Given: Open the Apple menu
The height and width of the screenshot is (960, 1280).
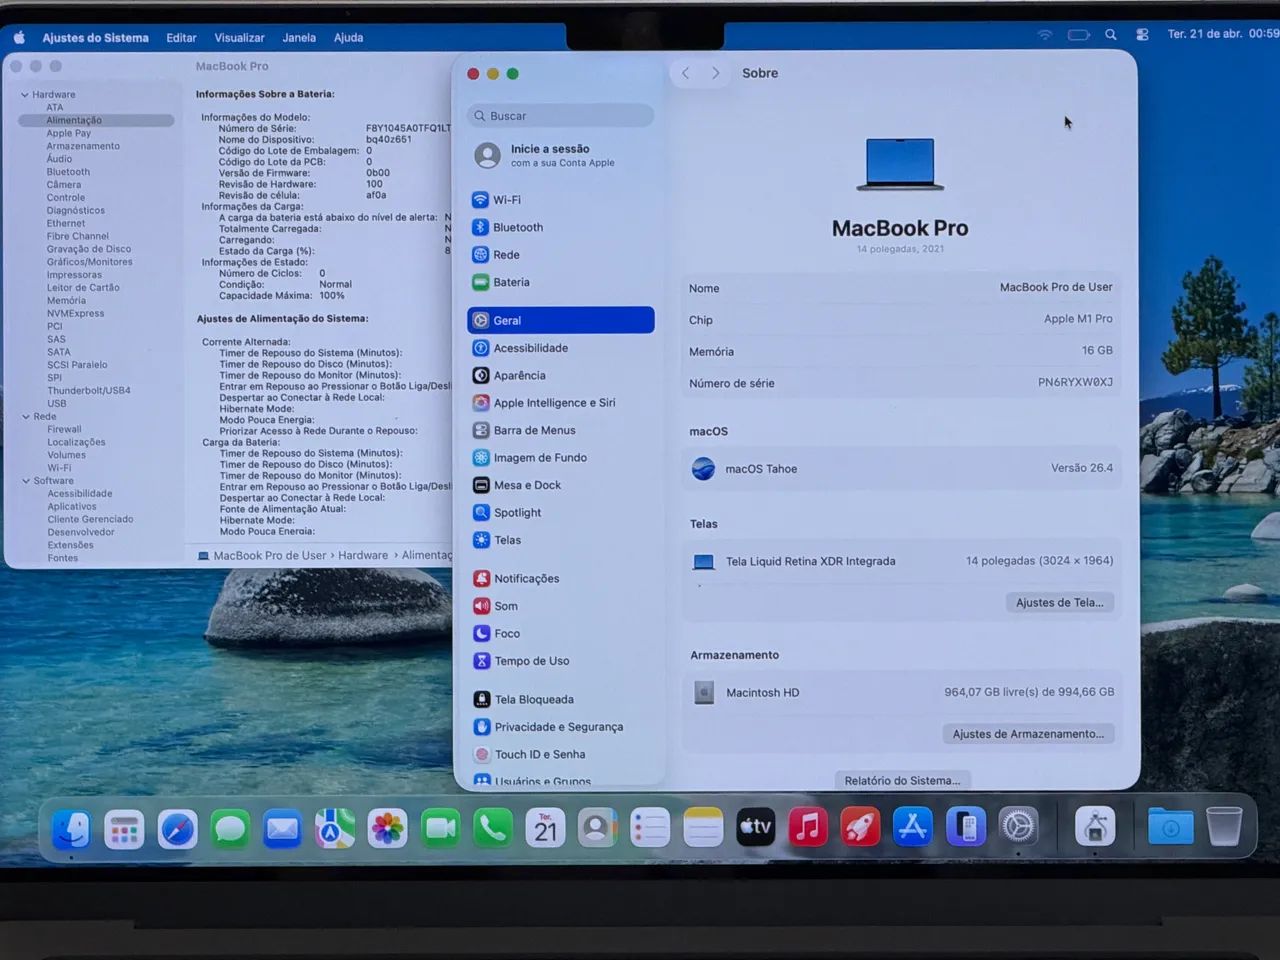Looking at the screenshot, I should pyautogui.click(x=19, y=38).
